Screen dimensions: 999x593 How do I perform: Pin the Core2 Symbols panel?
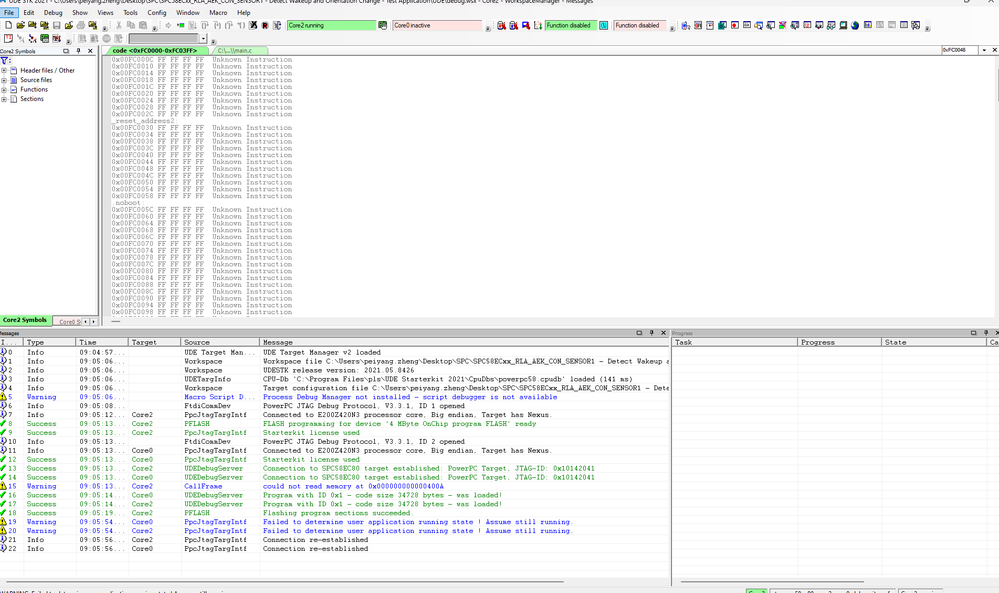(79, 51)
